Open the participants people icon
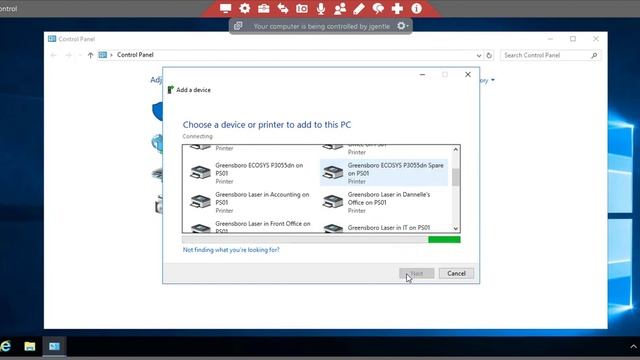The image size is (640, 360). point(340,8)
